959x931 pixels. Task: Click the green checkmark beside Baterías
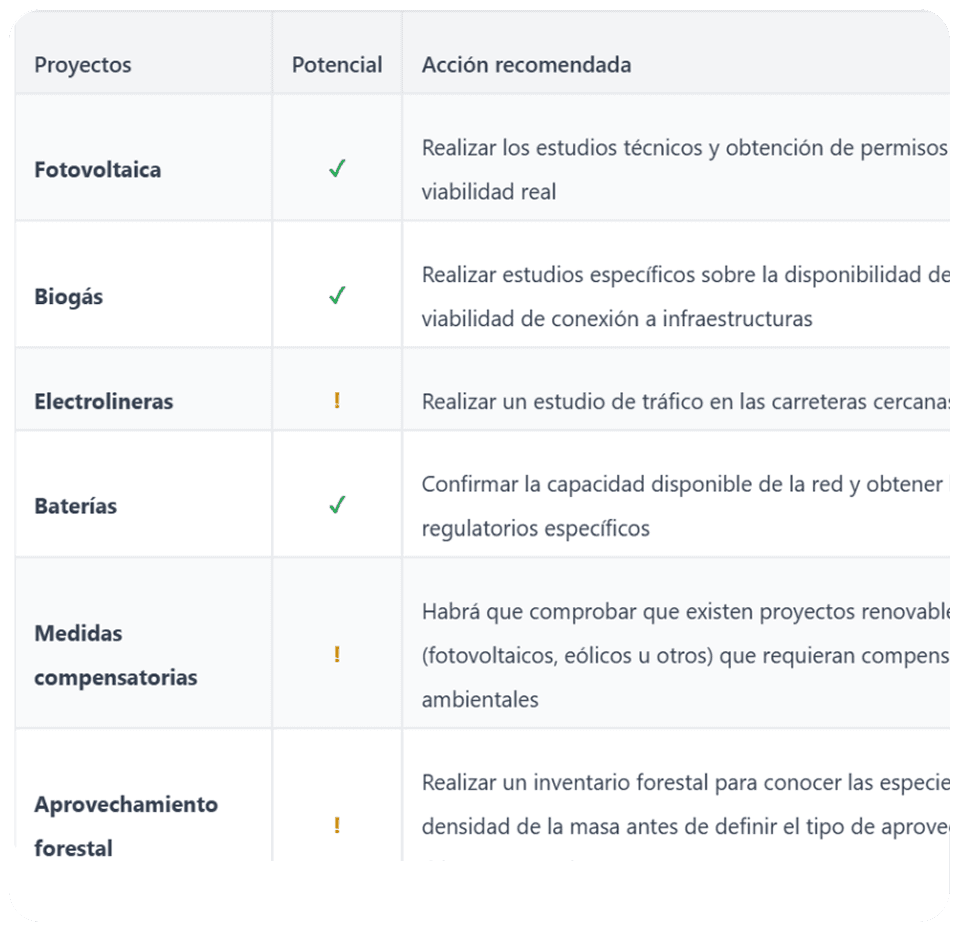(x=337, y=505)
